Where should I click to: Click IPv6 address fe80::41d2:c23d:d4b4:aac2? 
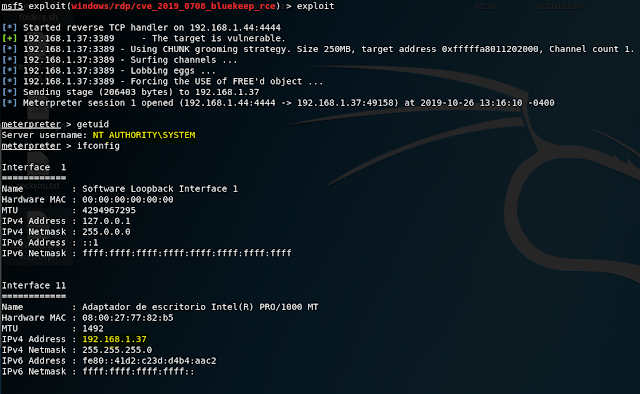pos(149,361)
